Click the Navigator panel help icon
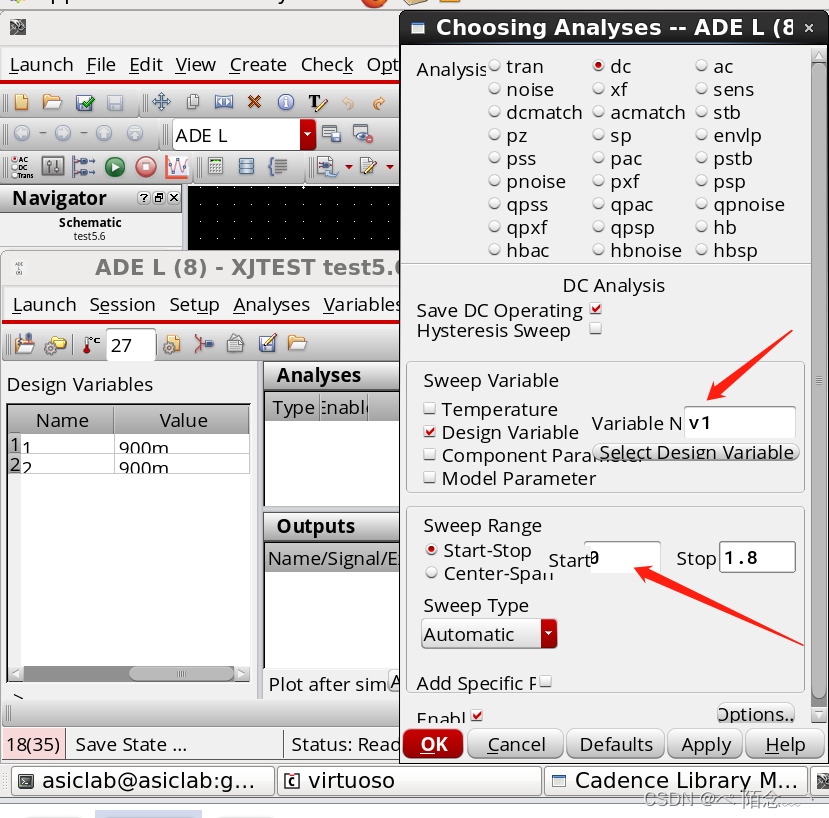 [144, 198]
